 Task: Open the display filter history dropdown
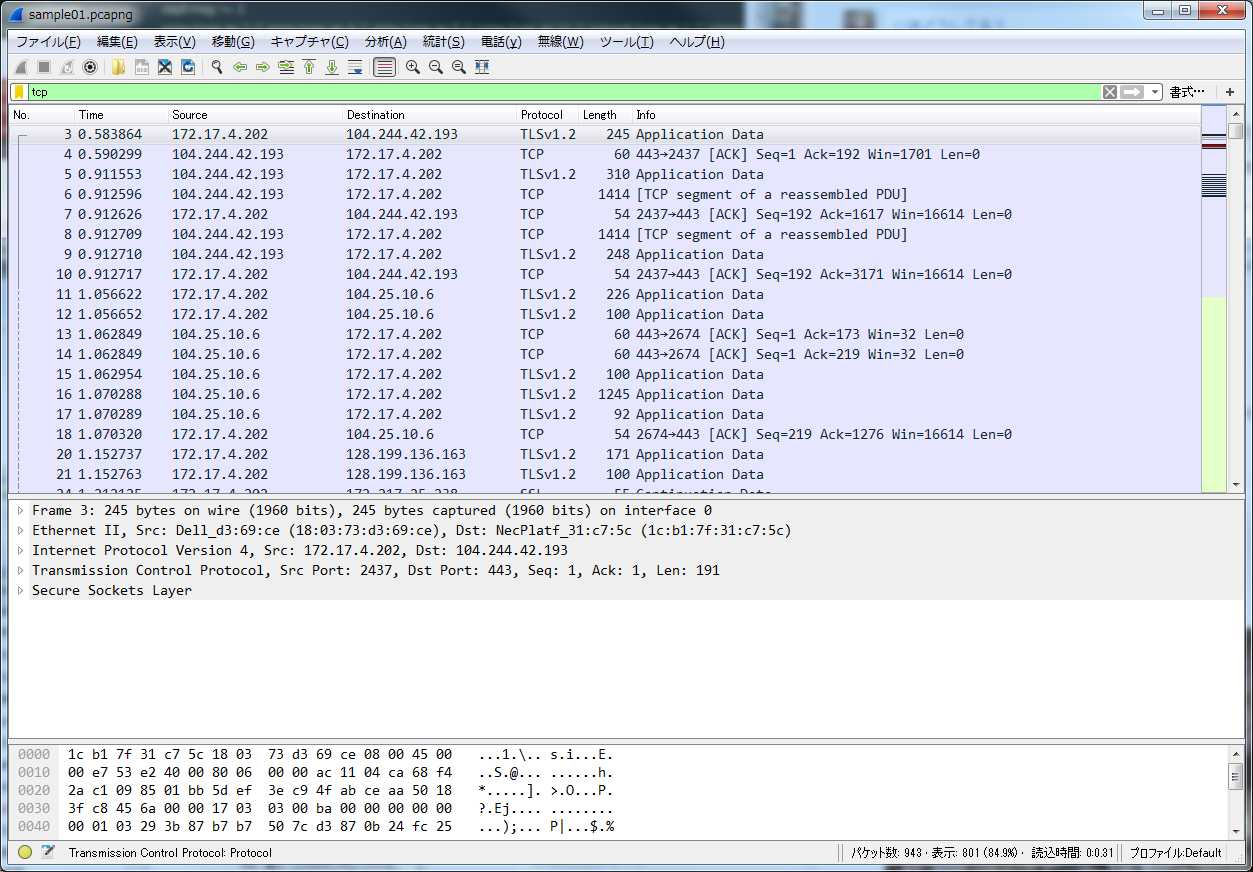[1155, 92]
